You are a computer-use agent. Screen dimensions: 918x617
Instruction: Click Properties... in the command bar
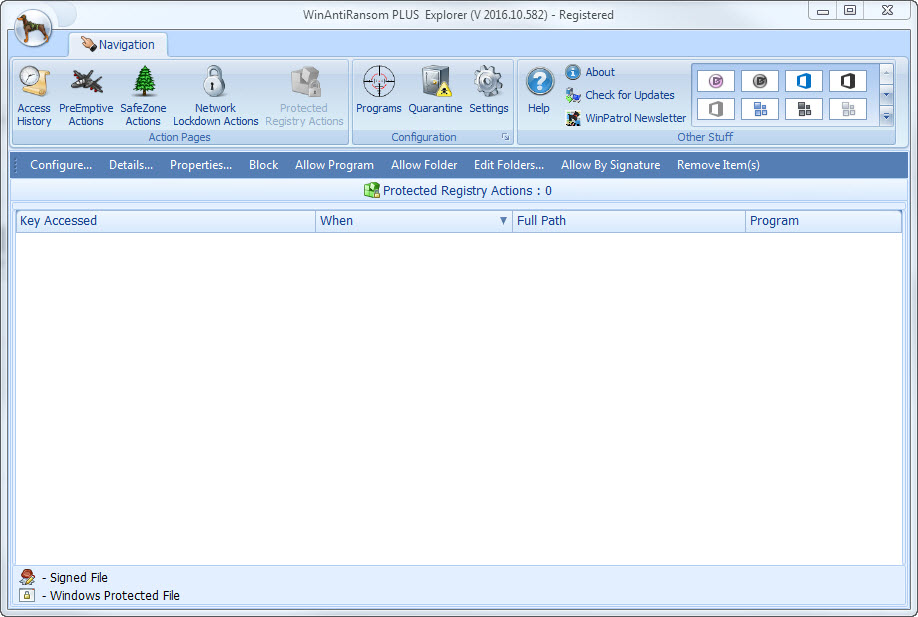pos(201,165)
